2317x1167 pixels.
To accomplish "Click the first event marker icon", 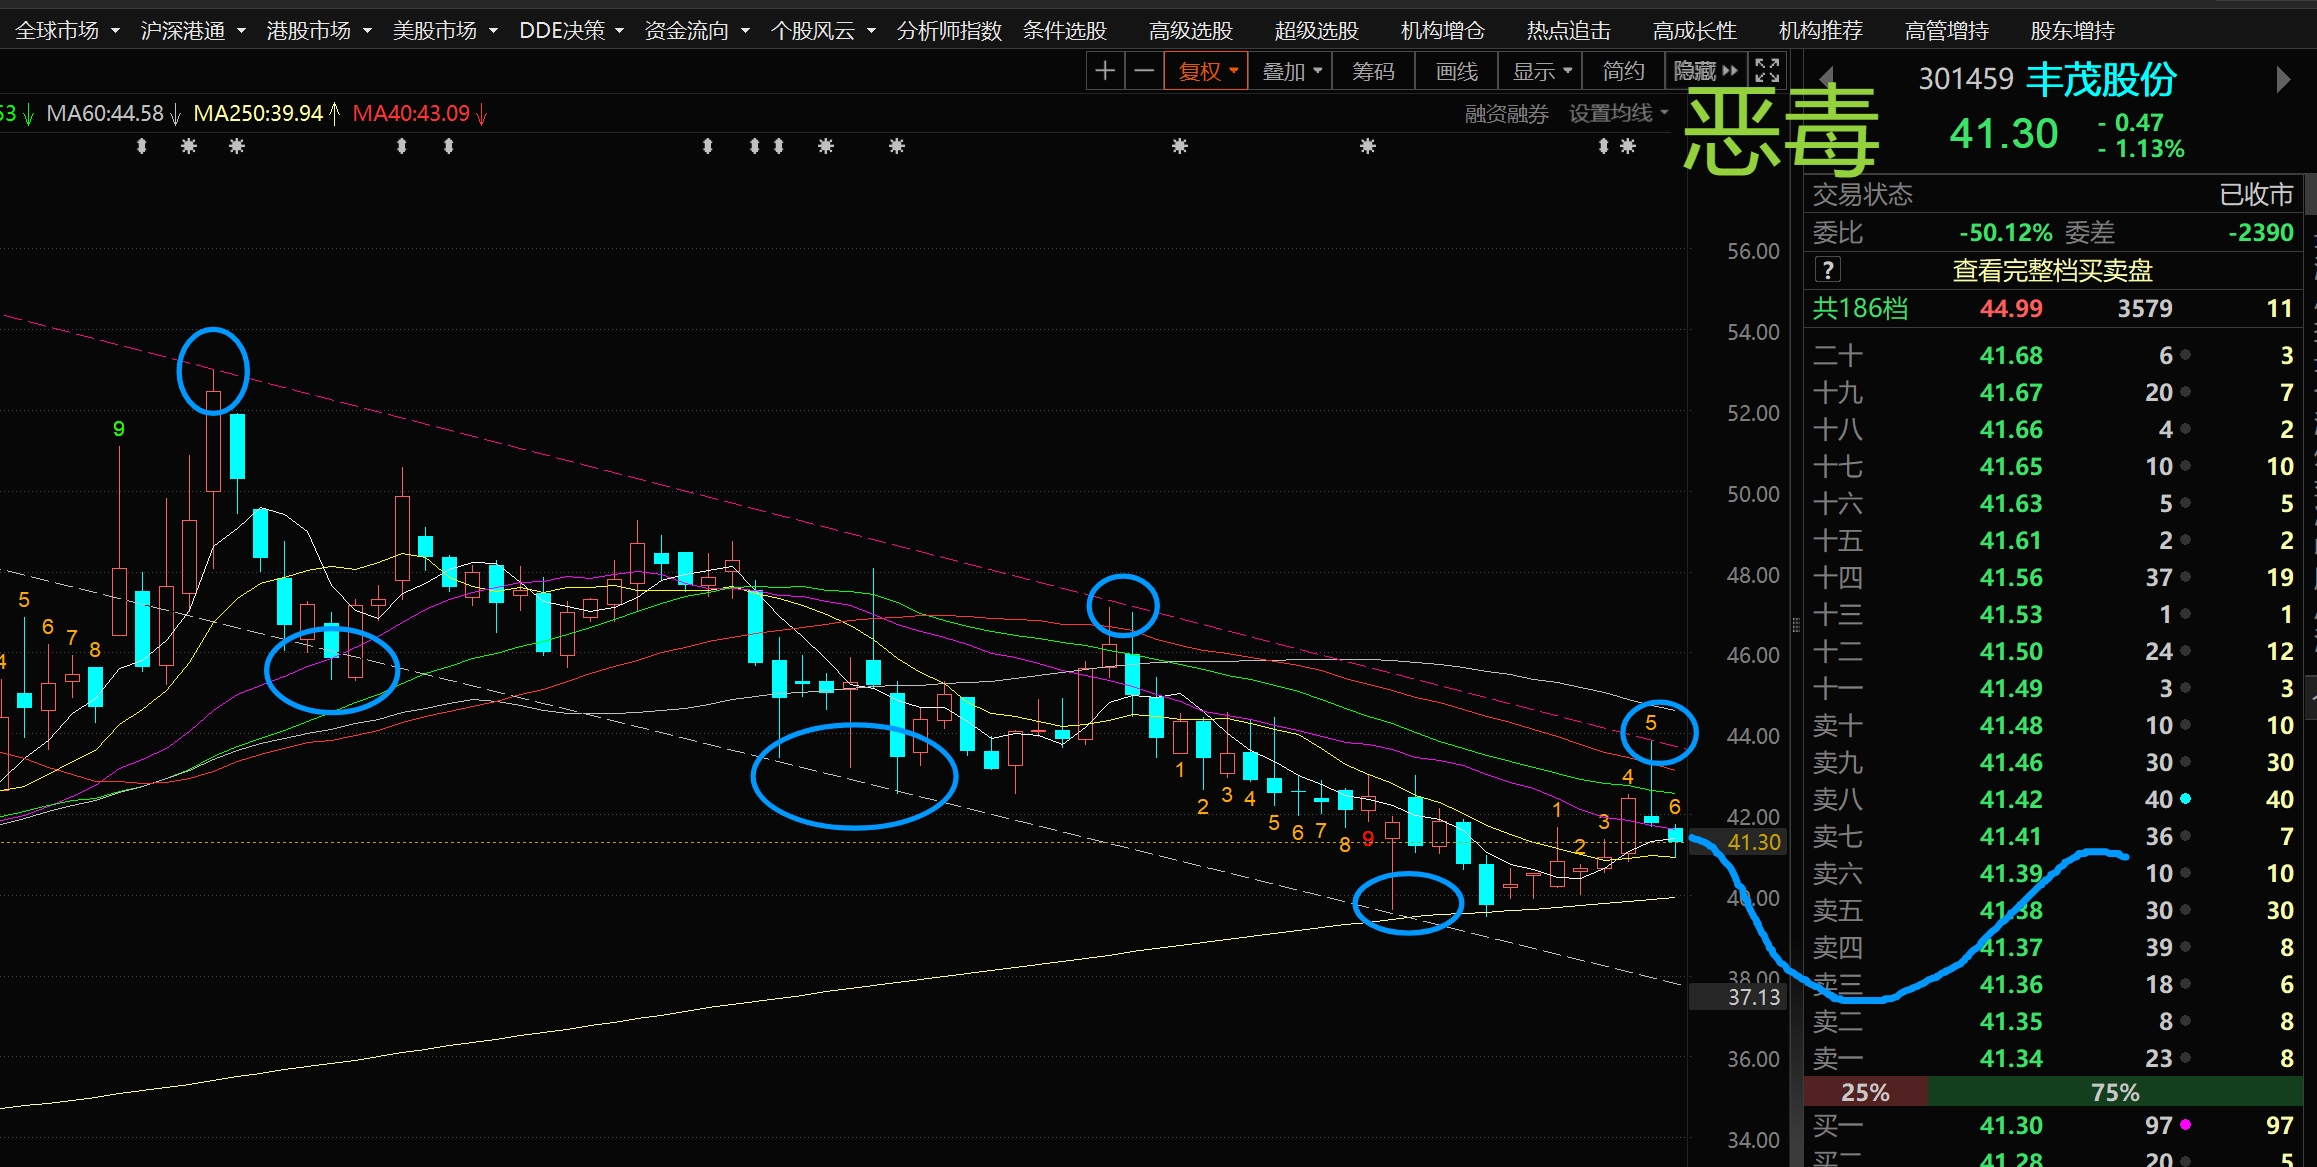I will [142, 147].
